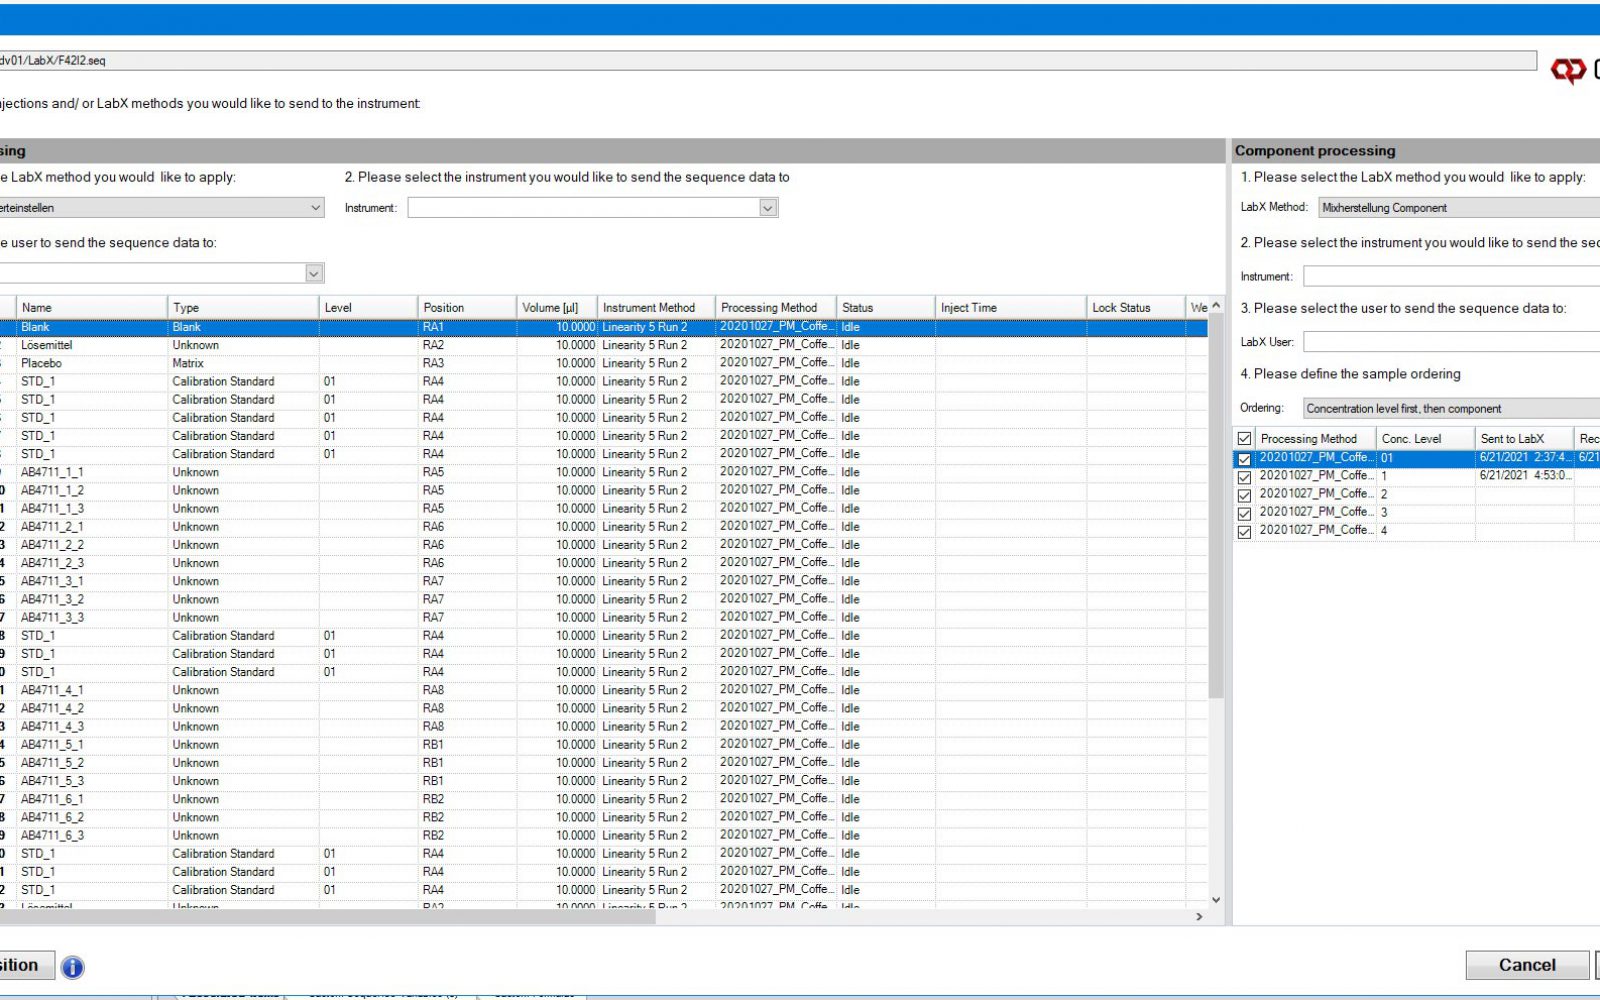Image resolution: width=1600 pixels, height=1000 pixels.
Task: Open the LabX method dropdown showing erteinstellen
Action: 317,207
